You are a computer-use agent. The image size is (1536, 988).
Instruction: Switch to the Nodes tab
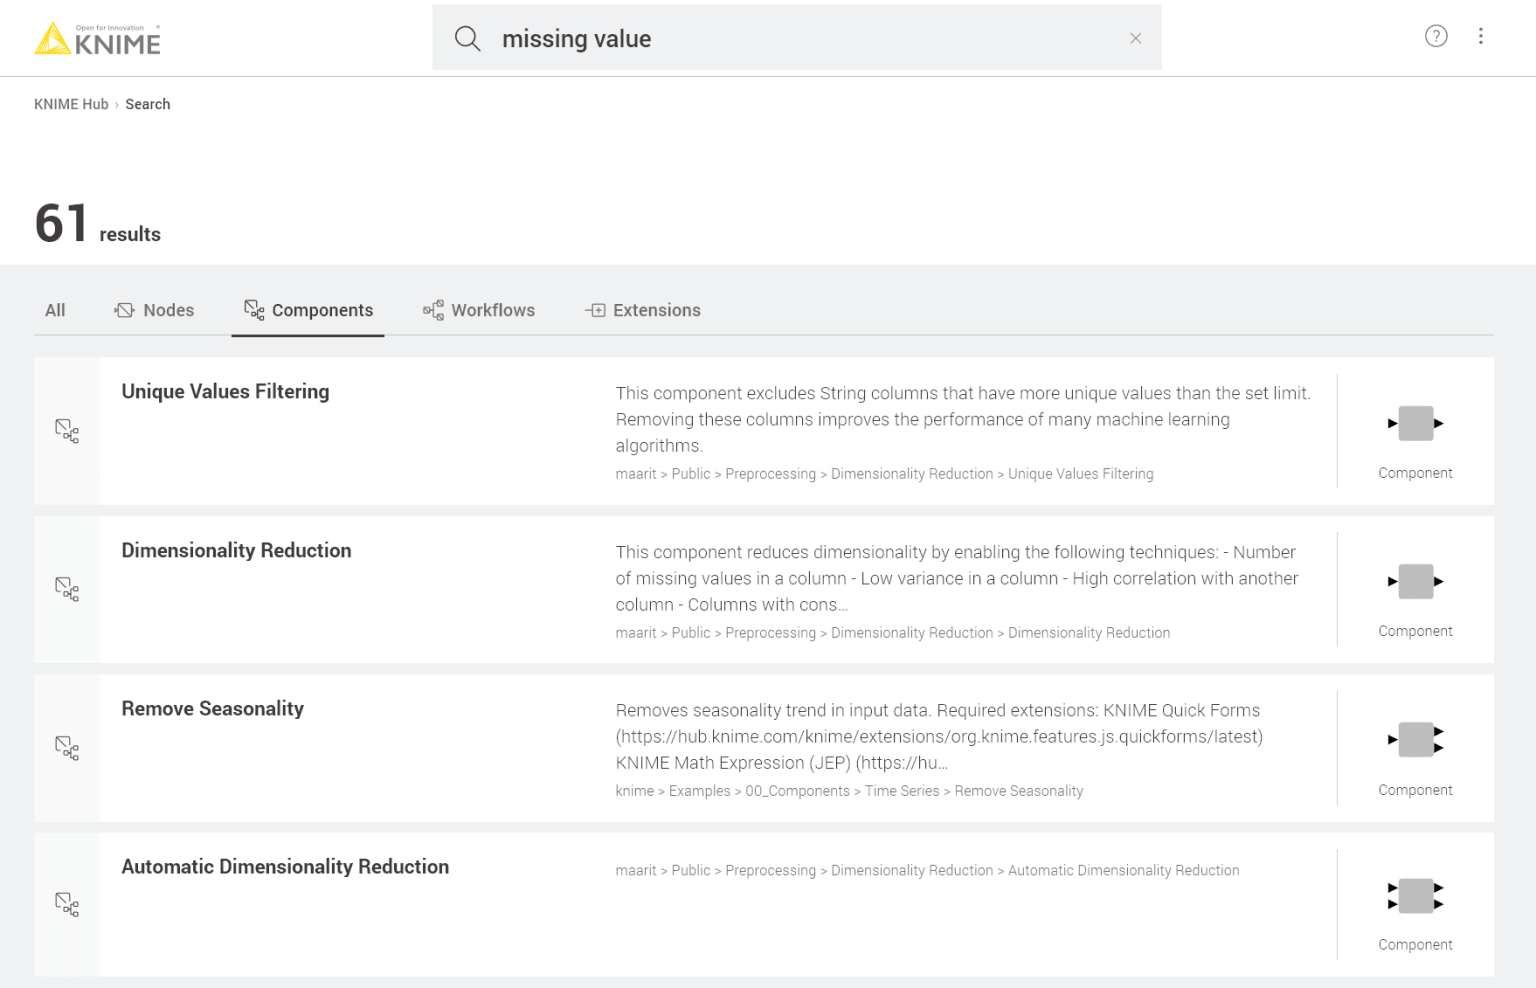(154, 310)
